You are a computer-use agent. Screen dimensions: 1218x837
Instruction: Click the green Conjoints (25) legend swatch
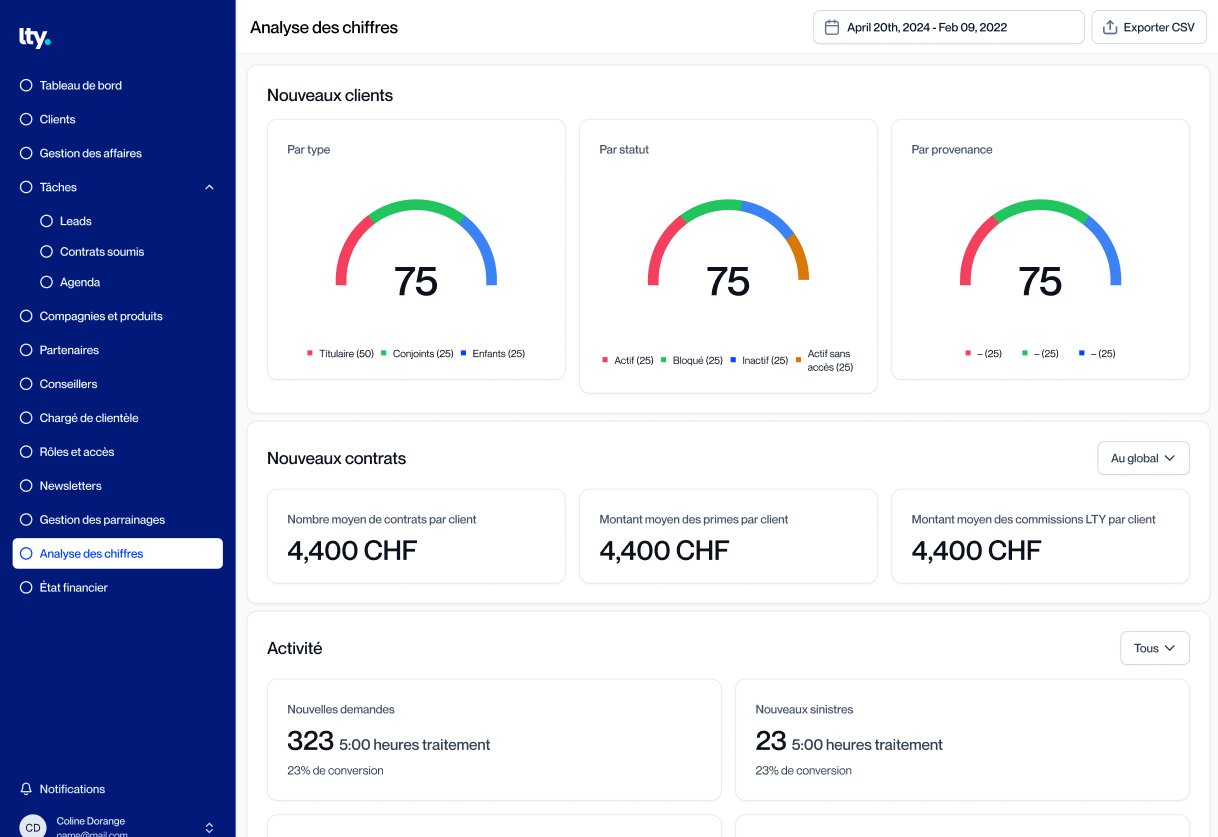384,353
